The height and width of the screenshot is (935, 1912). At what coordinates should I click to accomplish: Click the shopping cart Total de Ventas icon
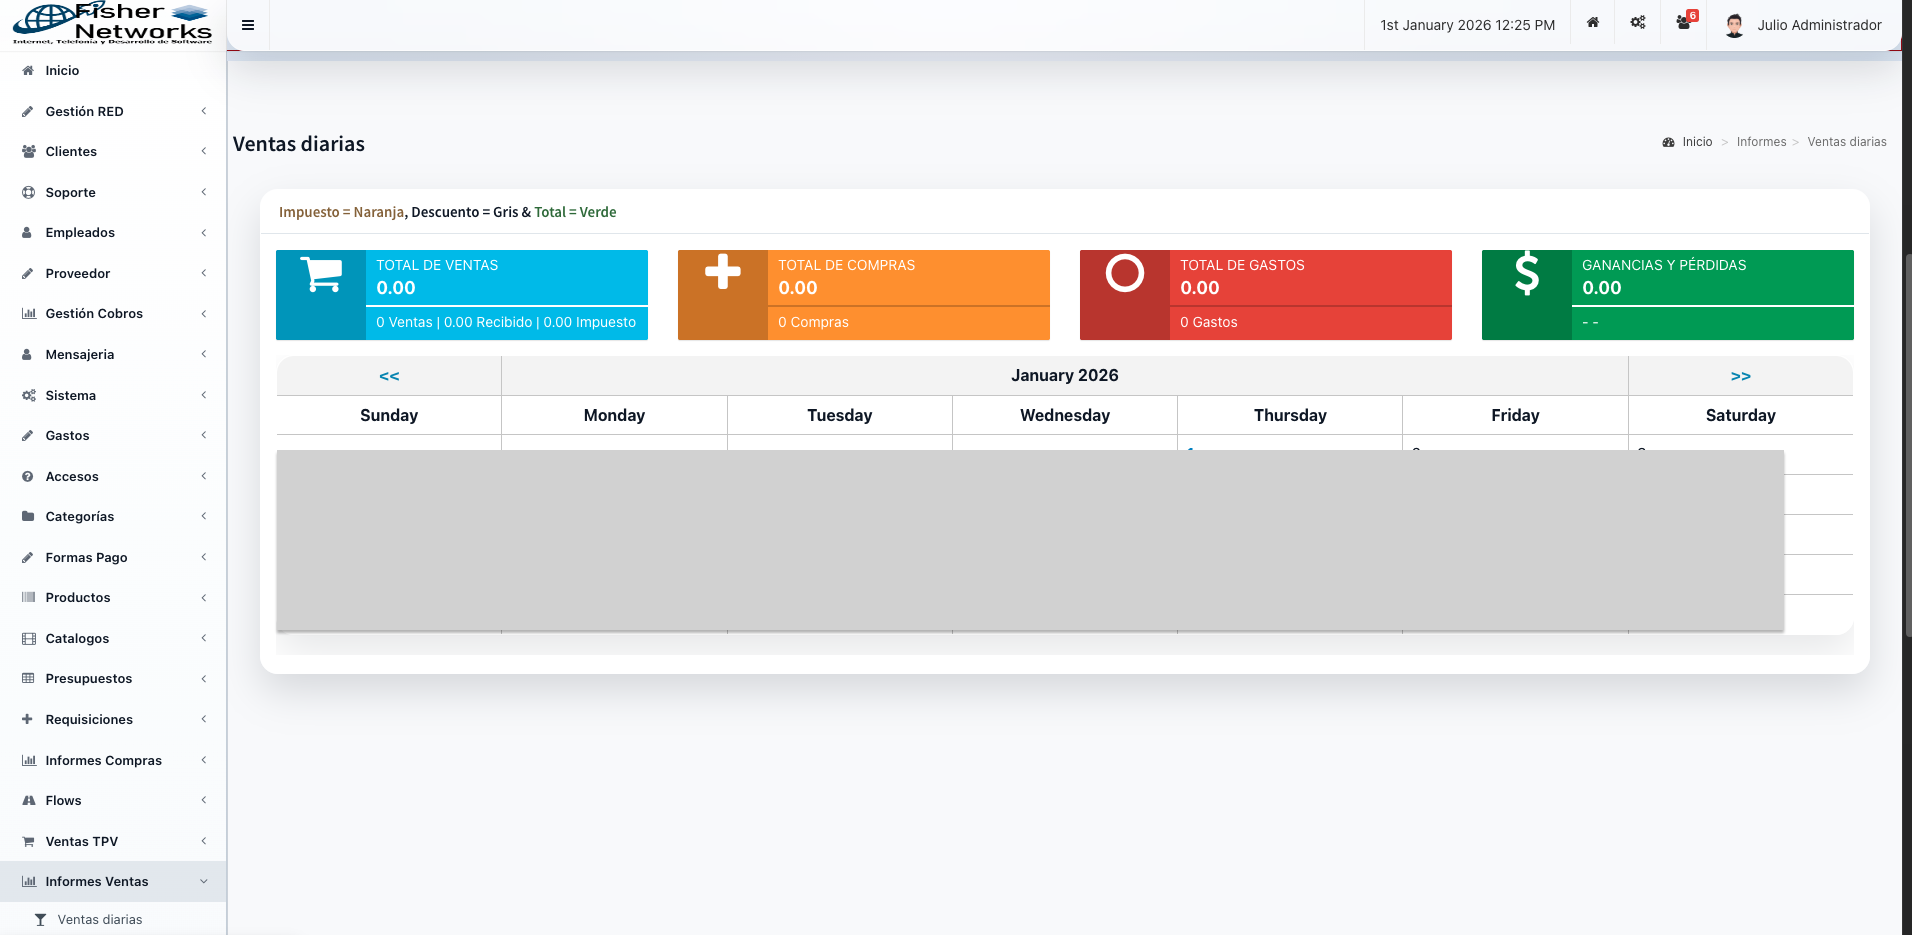pos(321,275)
